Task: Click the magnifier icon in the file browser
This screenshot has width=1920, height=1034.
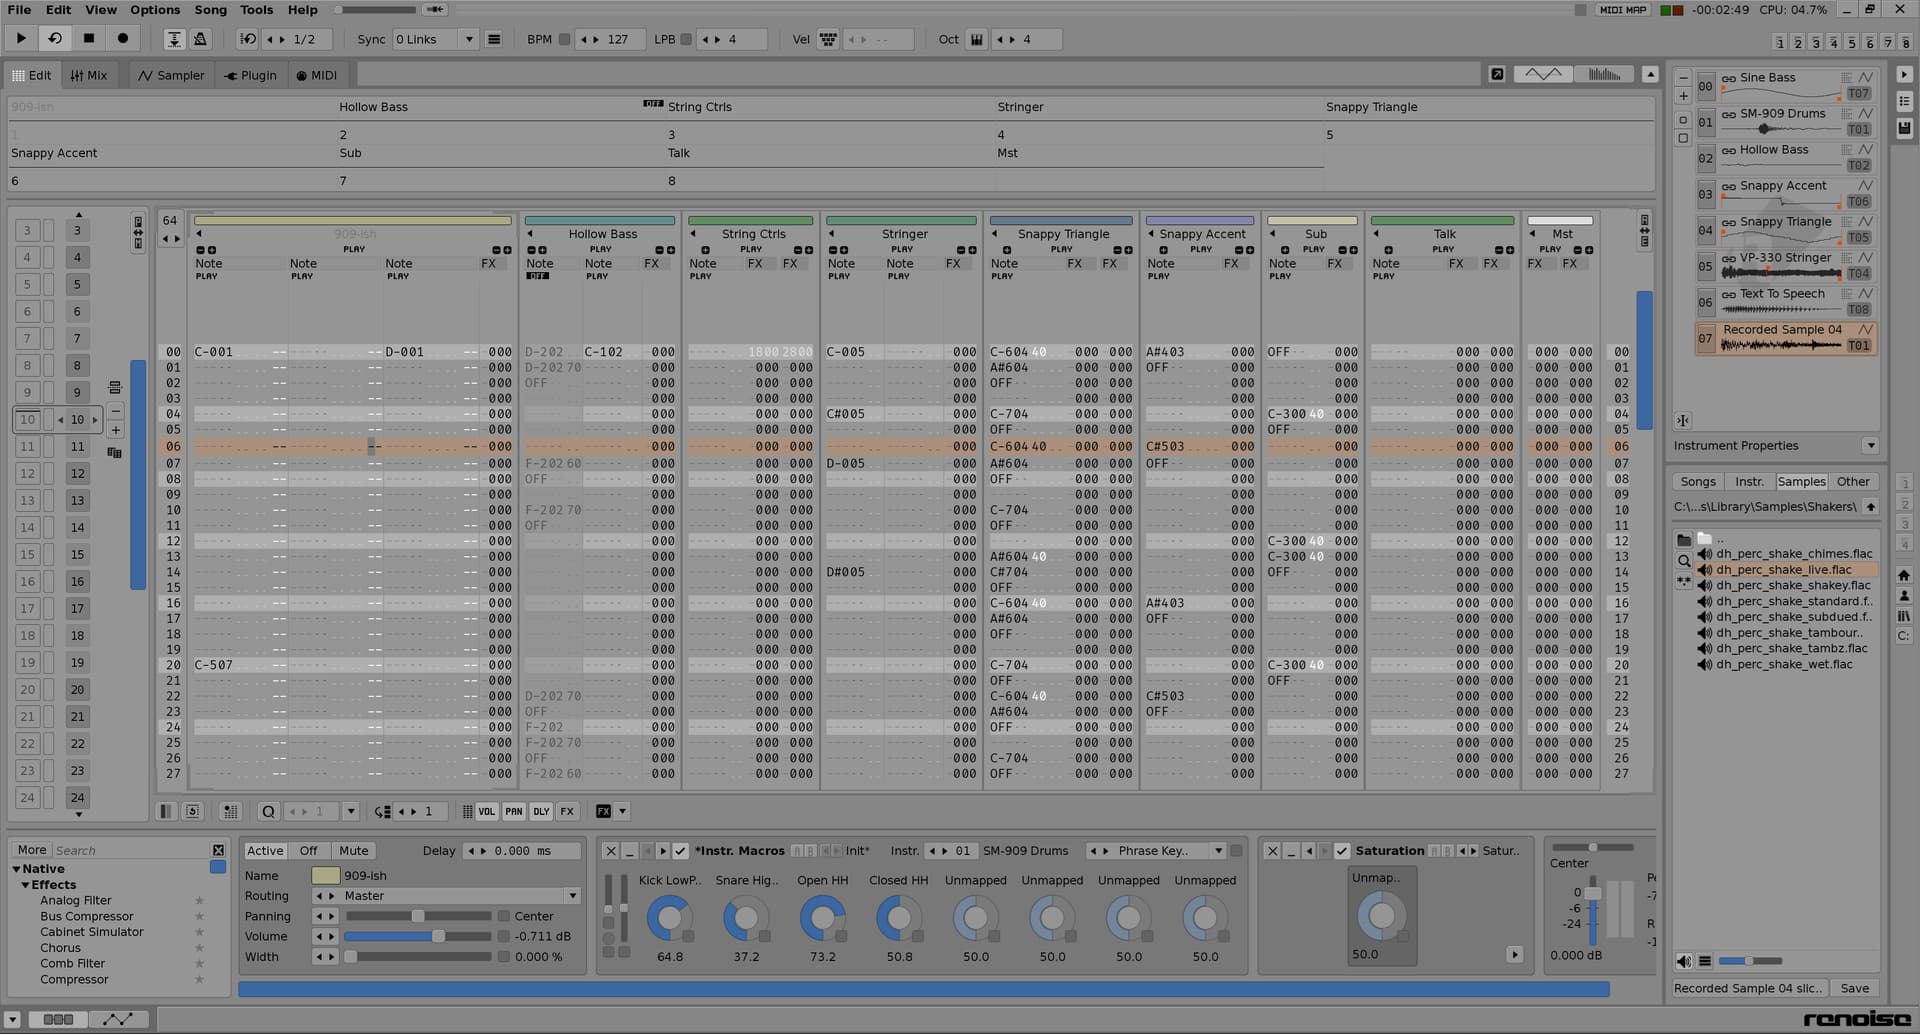Action: pos(1684,561)
